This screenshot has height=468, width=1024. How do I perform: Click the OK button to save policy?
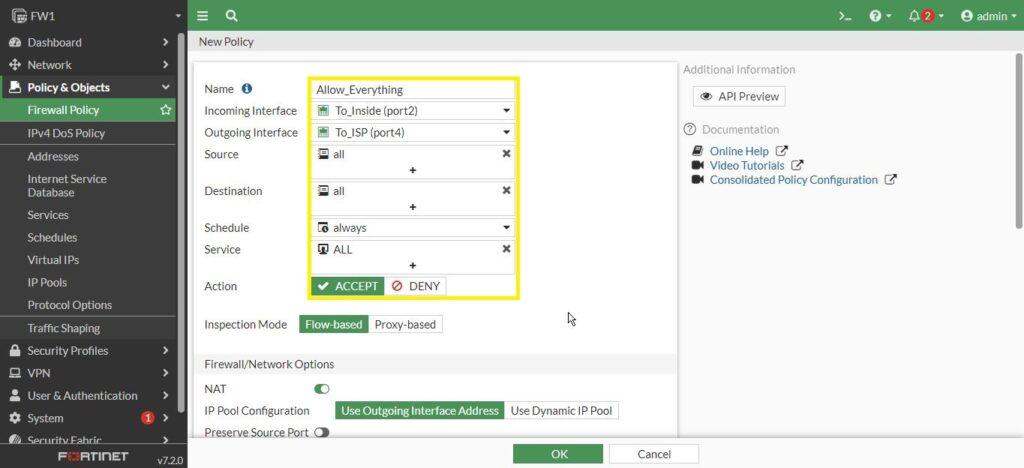[558, 454]
